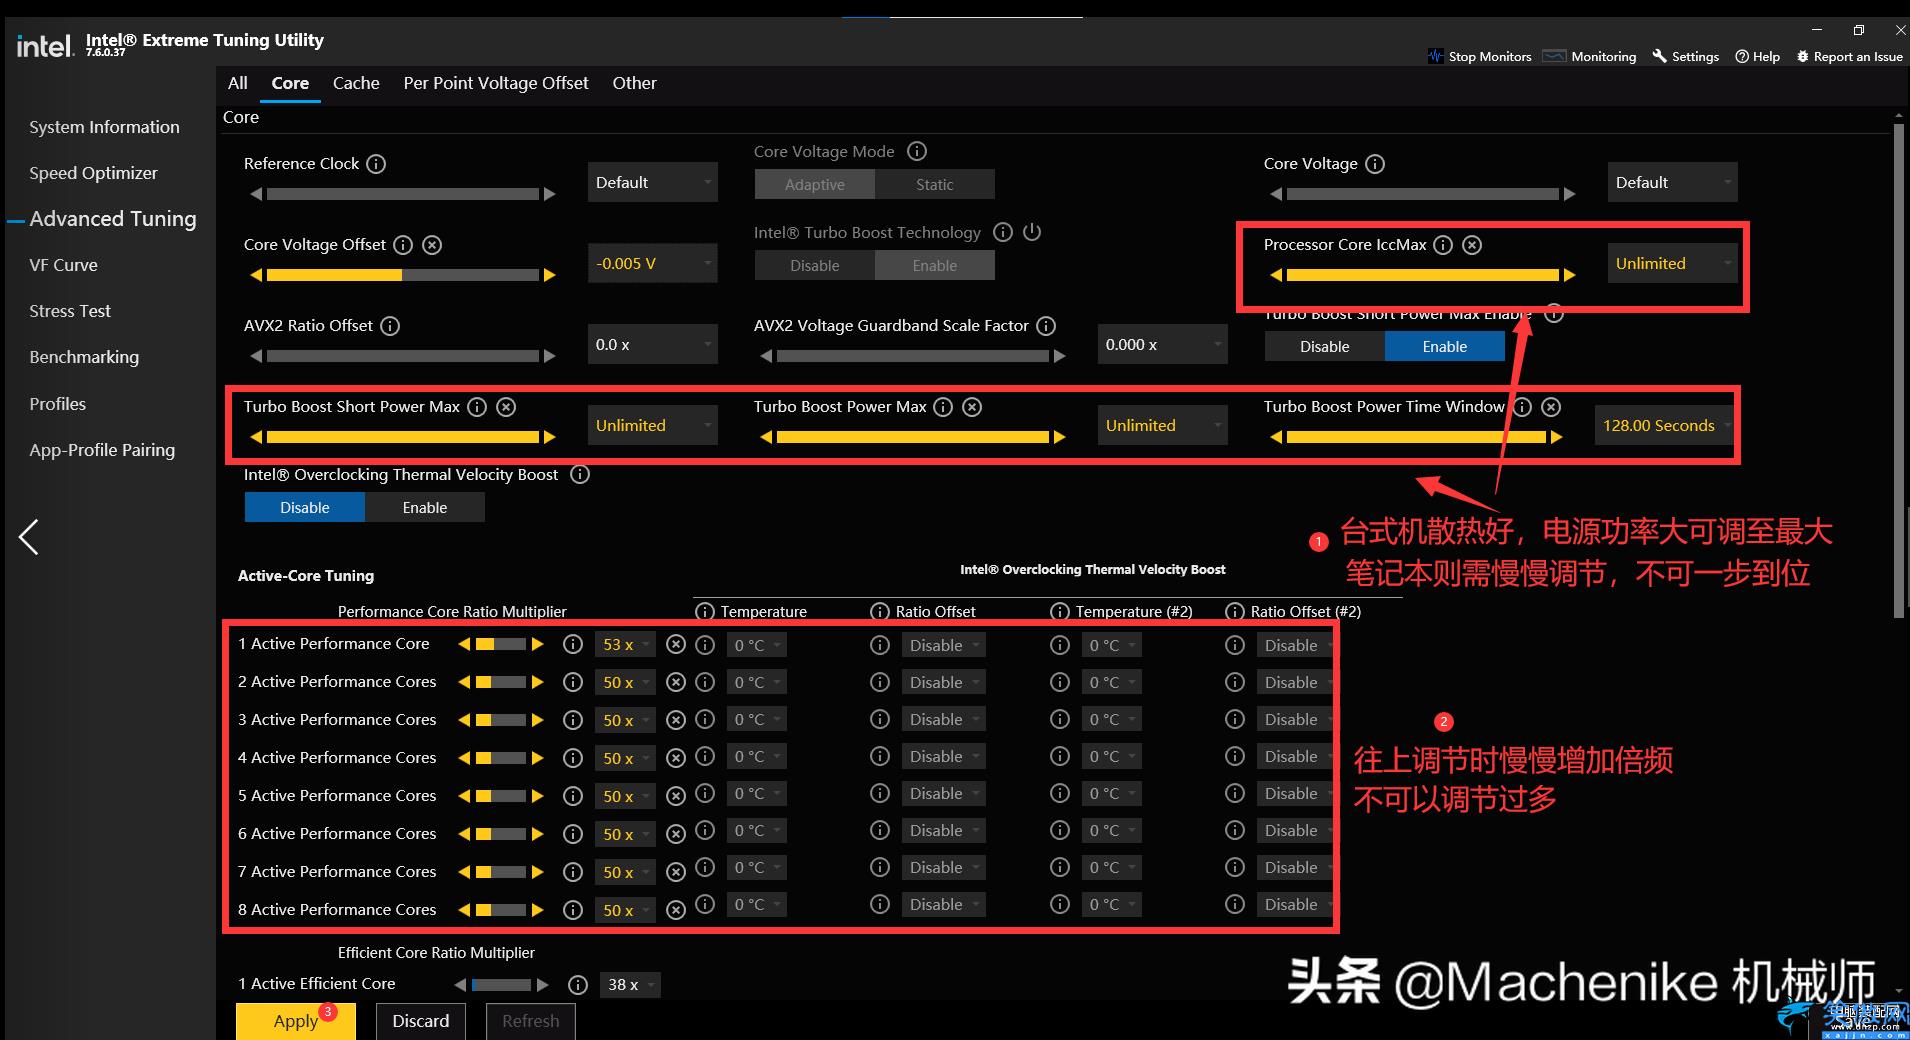Screen dimensions: 1910x1040
Task: Open Reference Clock Default dropdown
Action: pos(653,182)
